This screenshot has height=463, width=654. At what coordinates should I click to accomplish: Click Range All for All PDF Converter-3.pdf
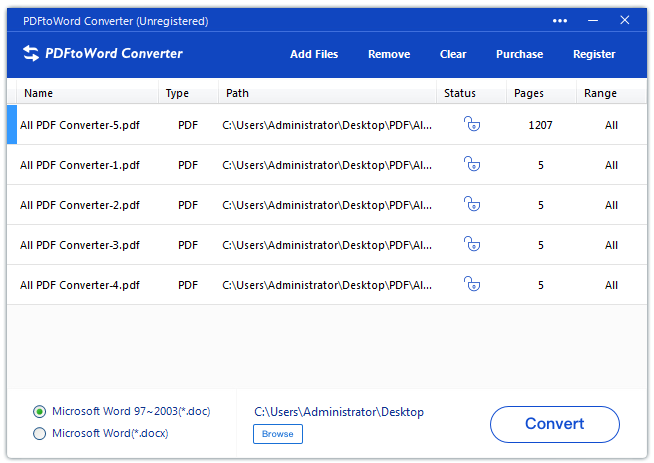[611, 245]
